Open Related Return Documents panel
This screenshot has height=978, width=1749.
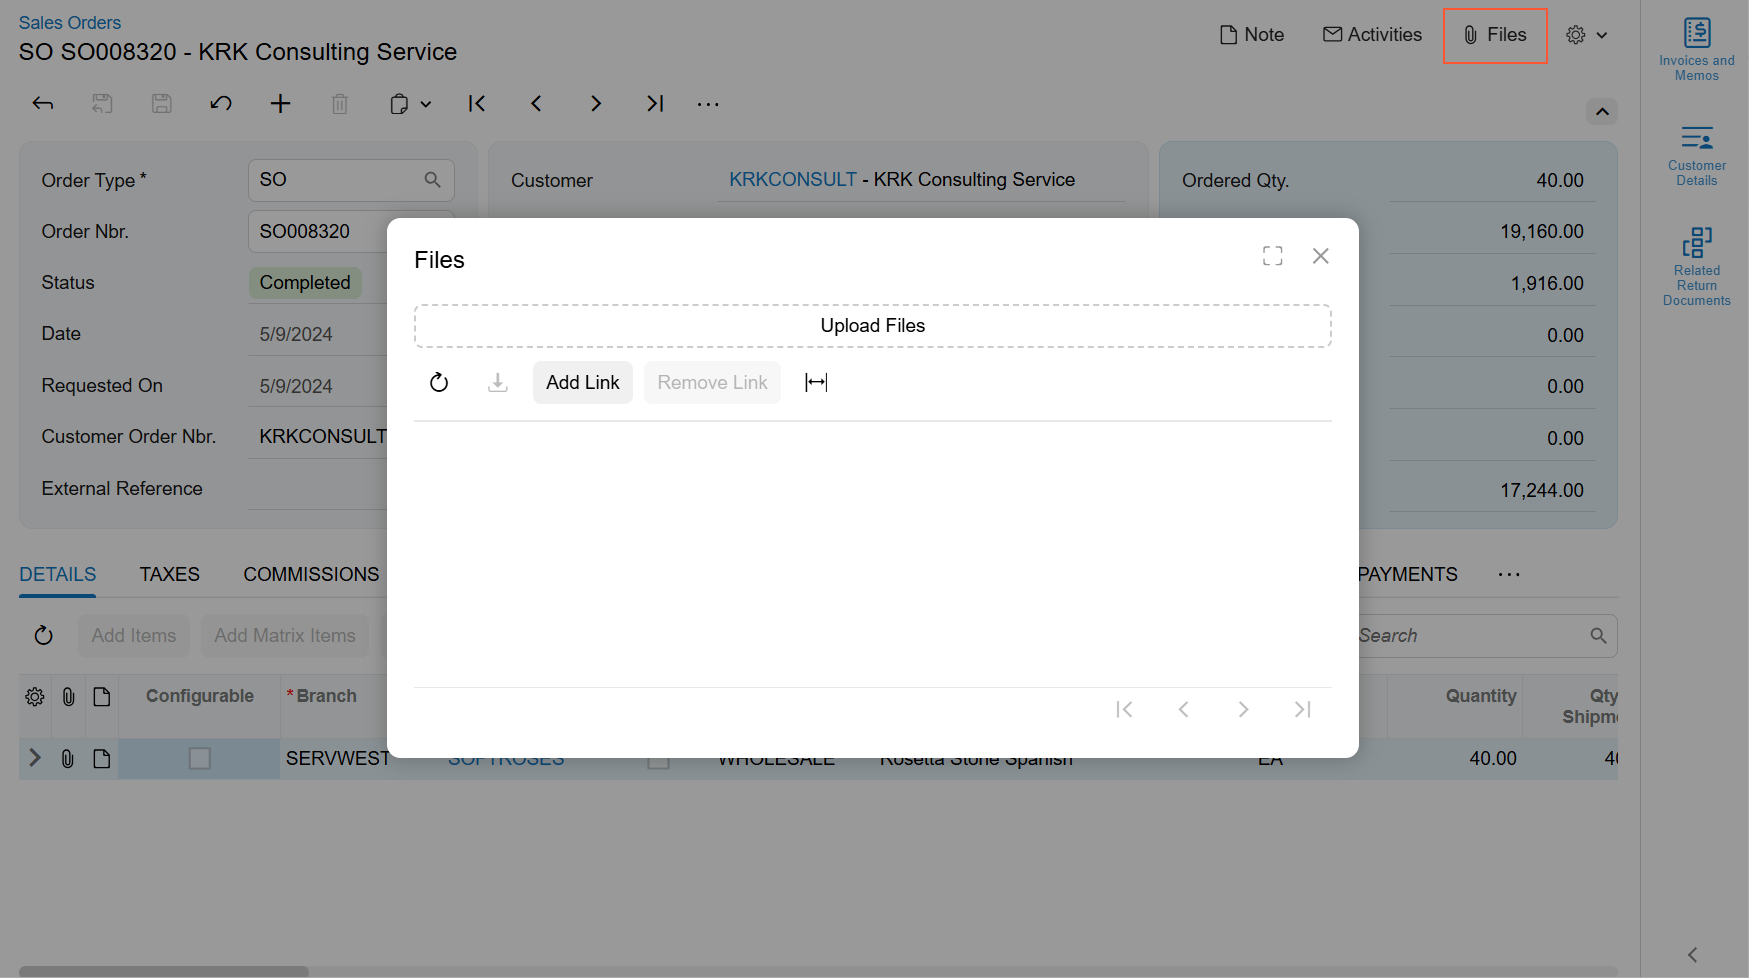pos(1696,266)
